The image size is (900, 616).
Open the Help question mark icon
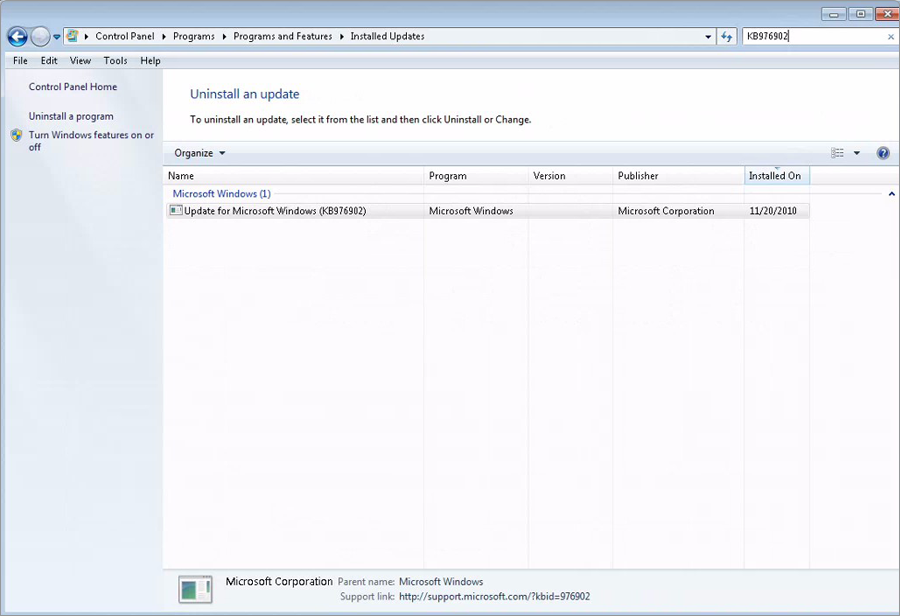[x=883, y=153]
